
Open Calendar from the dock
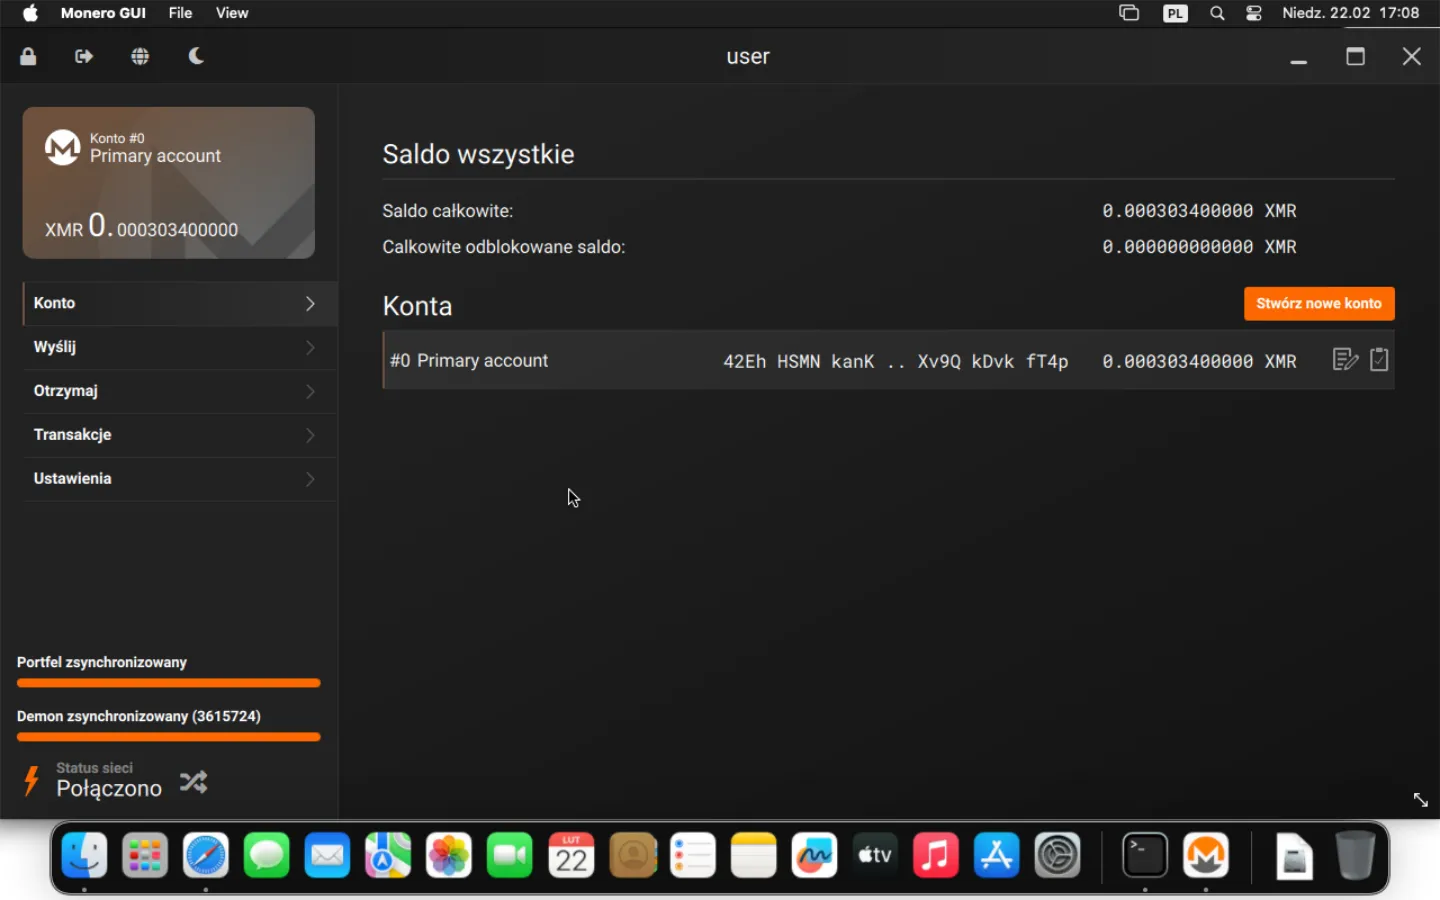tap(571, 856)
